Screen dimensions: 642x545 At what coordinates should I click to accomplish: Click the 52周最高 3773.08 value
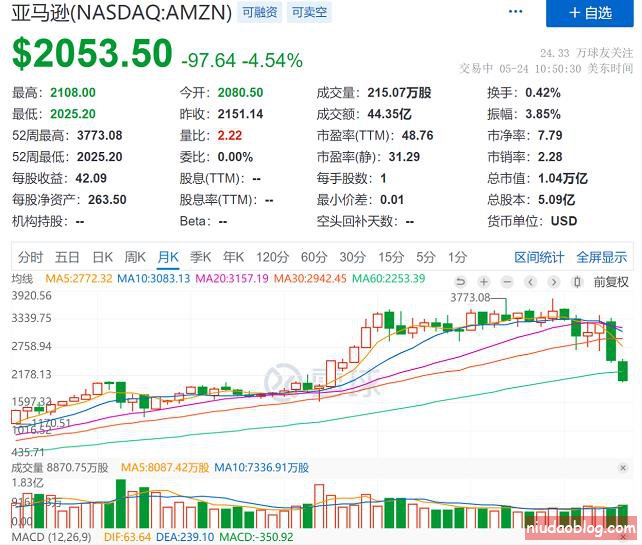pyautogui.click(x=99, y=136)
